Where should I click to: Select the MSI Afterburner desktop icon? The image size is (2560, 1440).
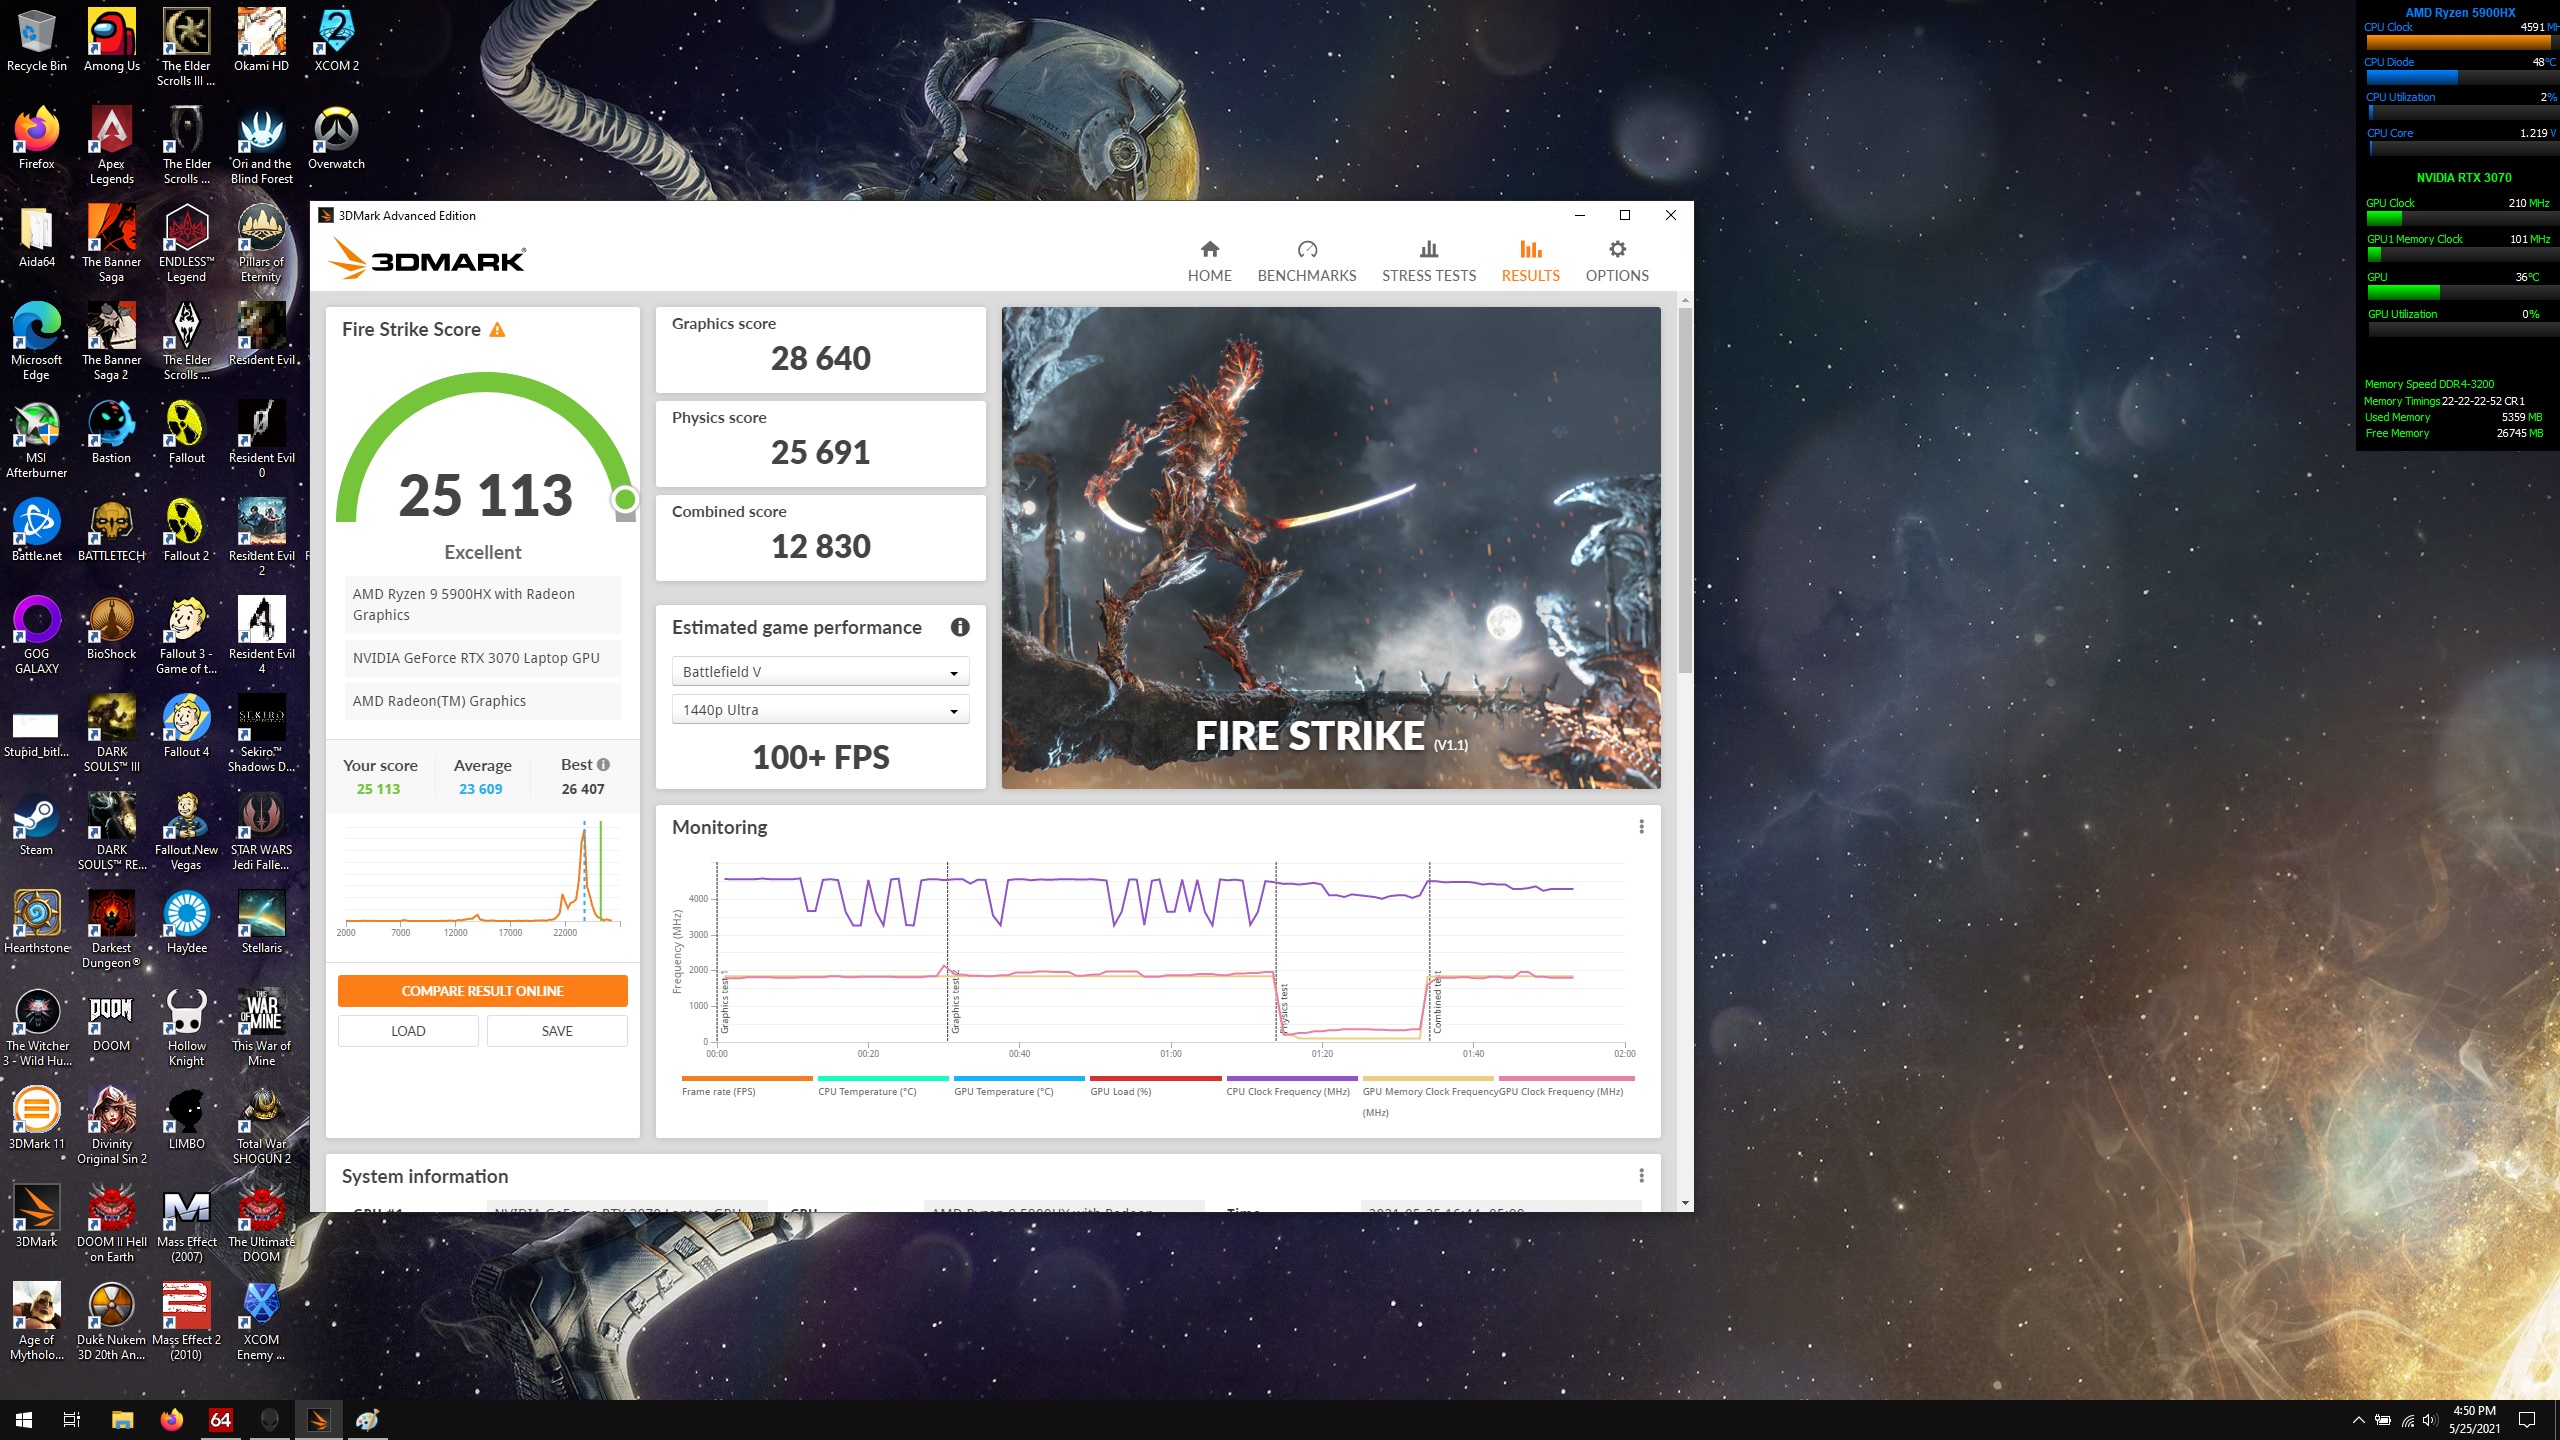coord(37,440)
